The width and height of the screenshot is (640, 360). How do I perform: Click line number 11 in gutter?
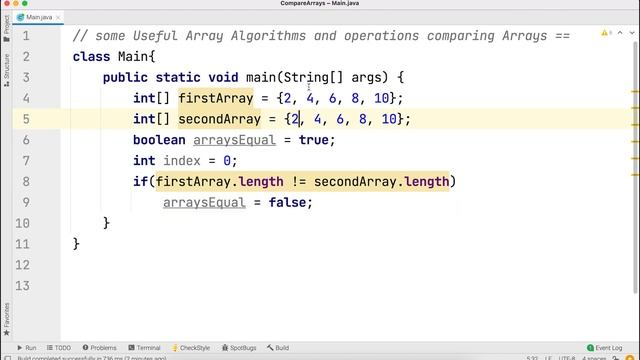tap(22, 244)
